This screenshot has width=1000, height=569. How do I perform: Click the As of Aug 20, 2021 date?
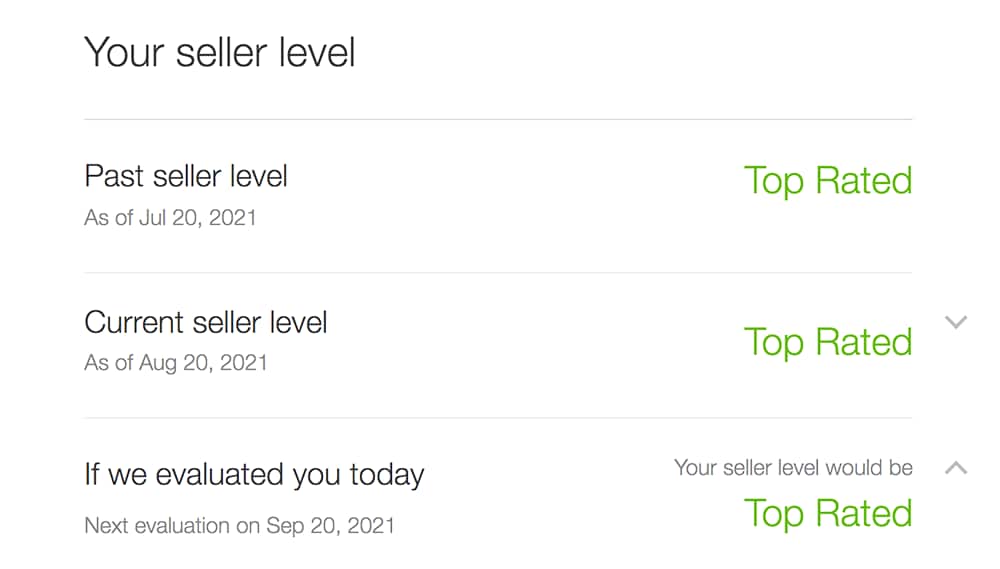pyautogui.click(x=175, y=363)
